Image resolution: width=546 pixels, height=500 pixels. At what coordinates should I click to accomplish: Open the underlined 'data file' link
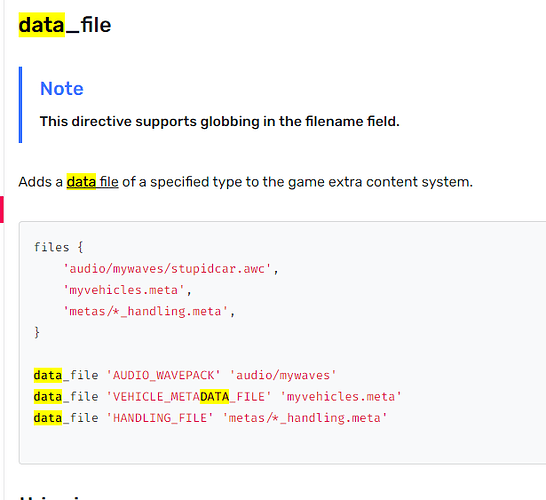click(x=92, y=182)
